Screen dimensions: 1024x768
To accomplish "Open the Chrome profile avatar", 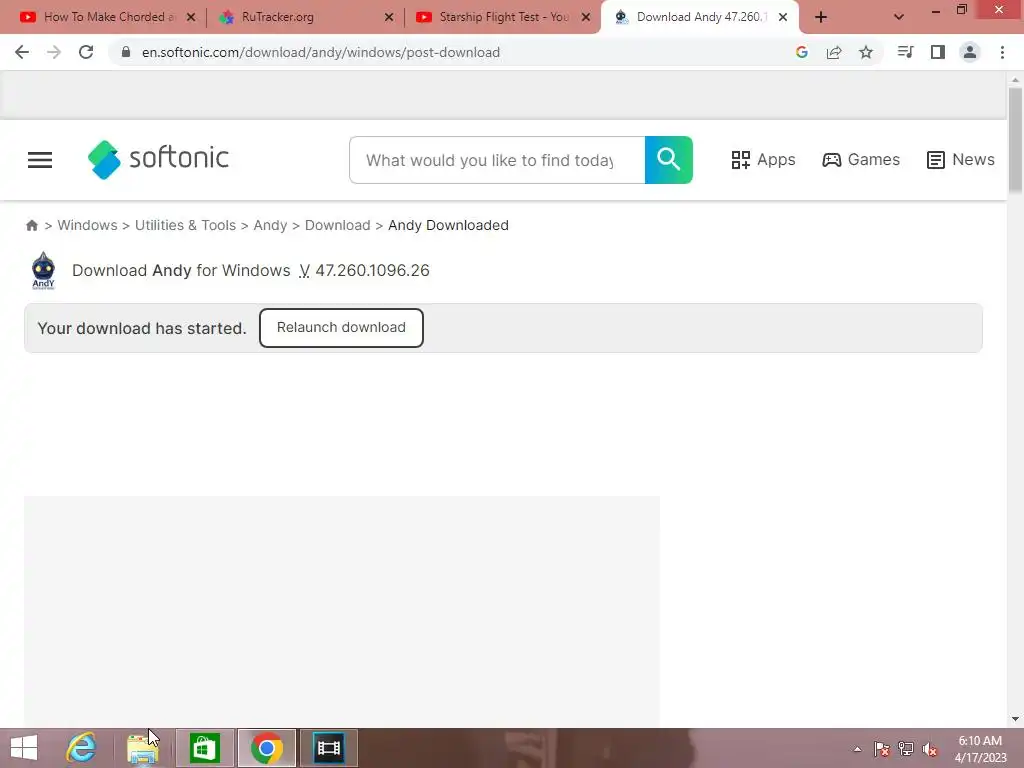I will point(970,52).
